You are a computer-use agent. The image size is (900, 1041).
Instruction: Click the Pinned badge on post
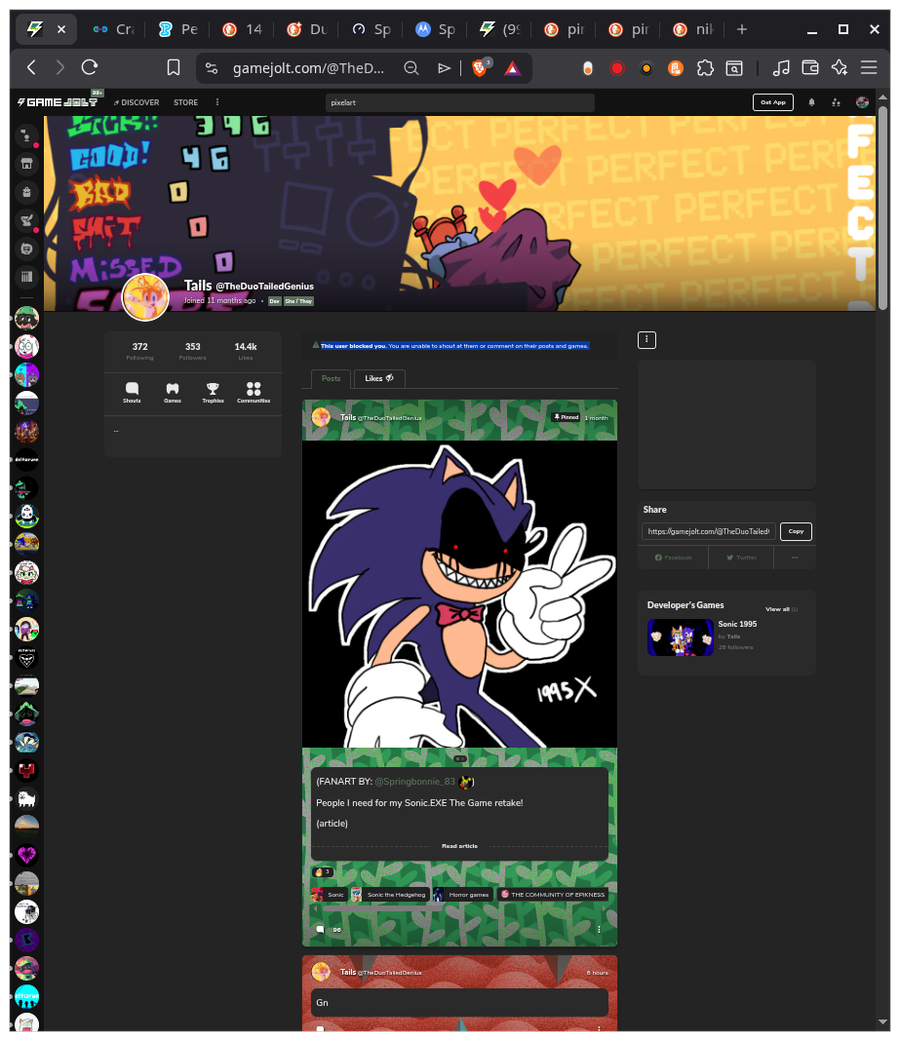(565, 417)
